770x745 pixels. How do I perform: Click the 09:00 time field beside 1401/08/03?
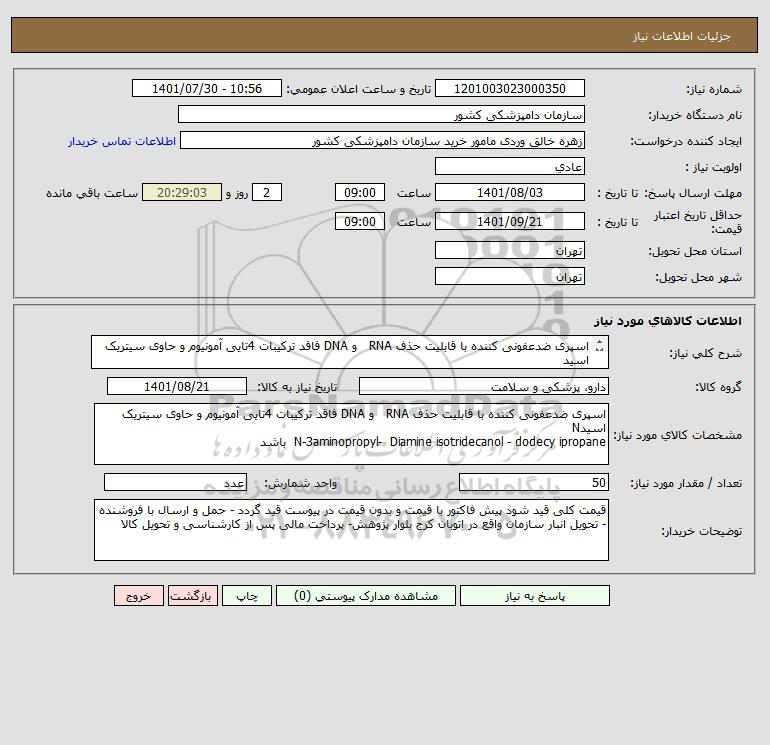coord(360,193)
